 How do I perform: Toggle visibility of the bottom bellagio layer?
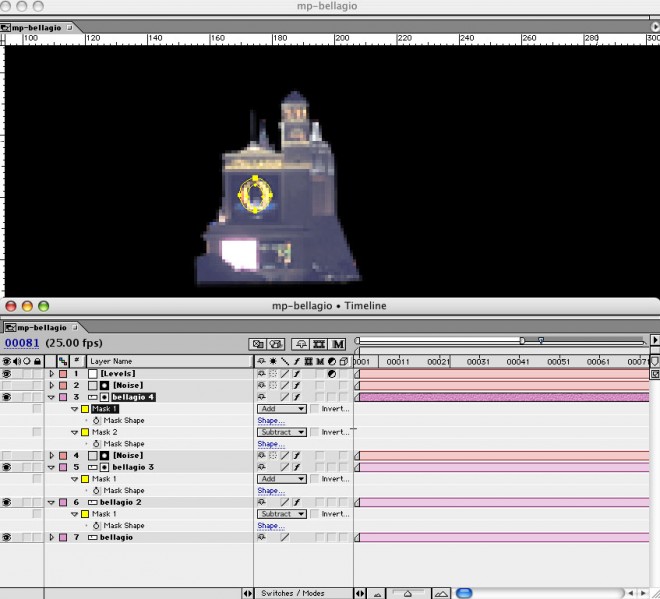point(7,537)
